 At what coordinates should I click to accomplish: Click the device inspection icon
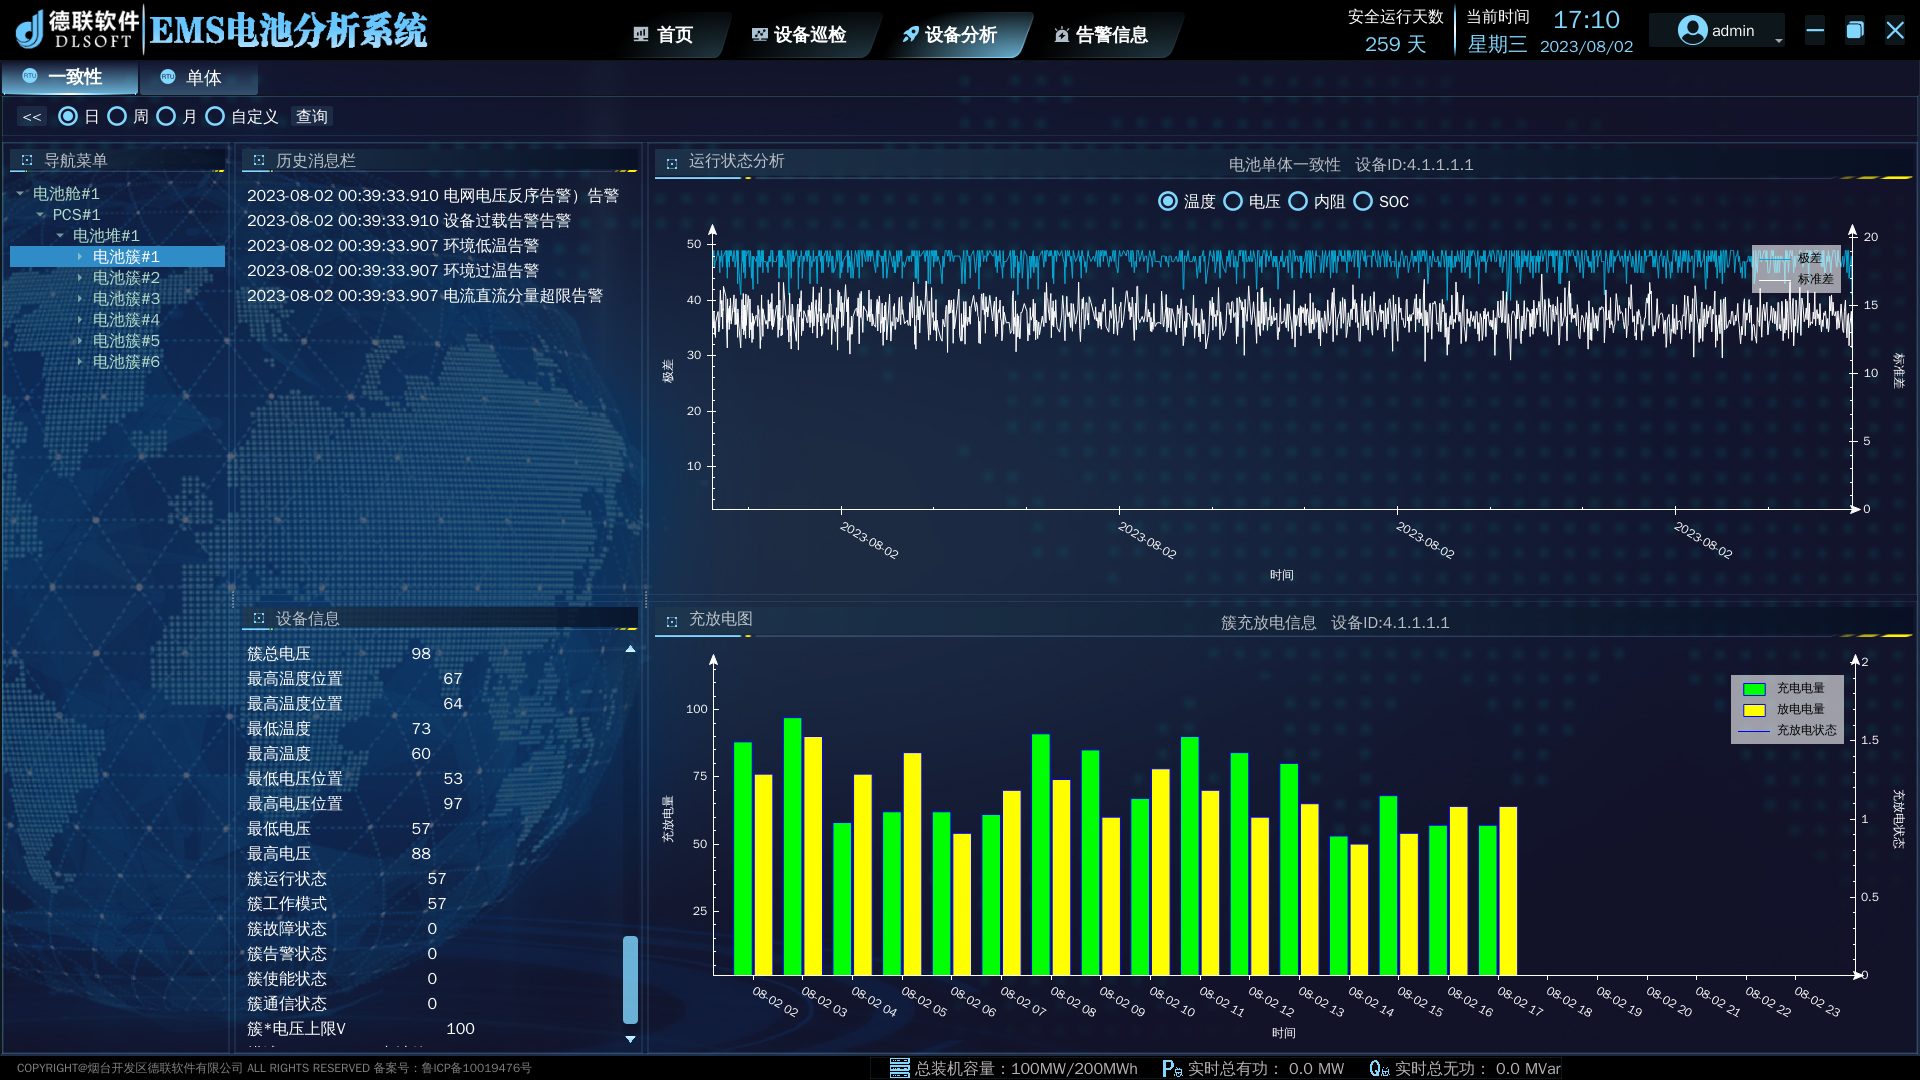[760, 35]
